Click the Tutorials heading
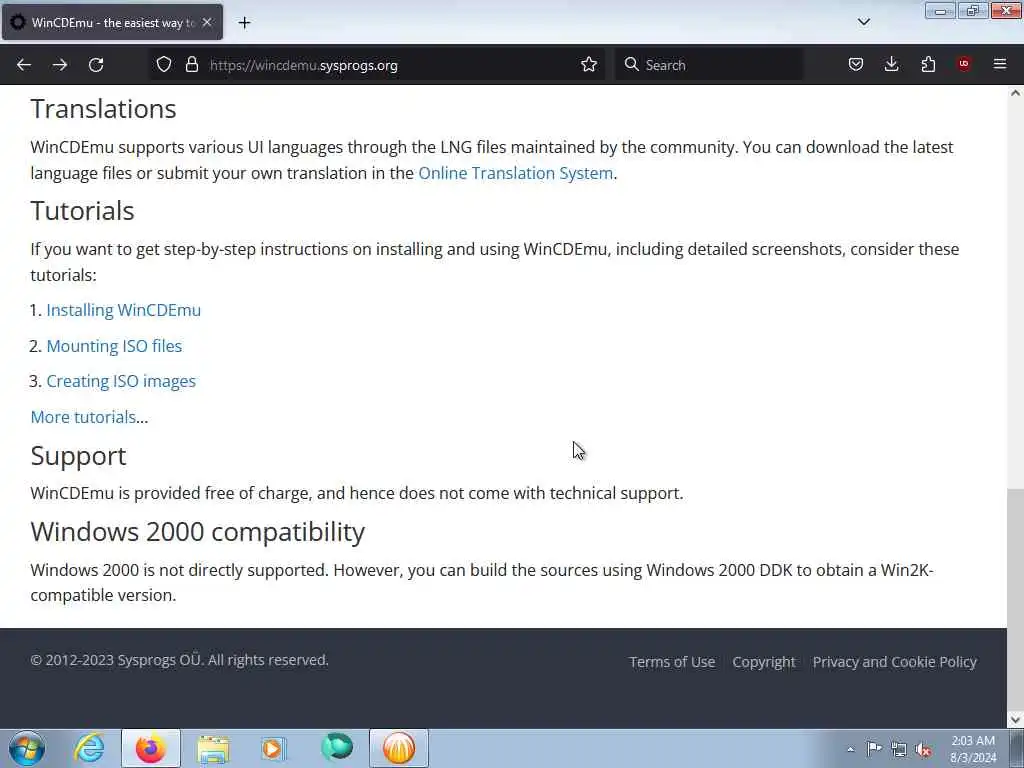The image size is (1024, 768). click(x=82, y=211)
